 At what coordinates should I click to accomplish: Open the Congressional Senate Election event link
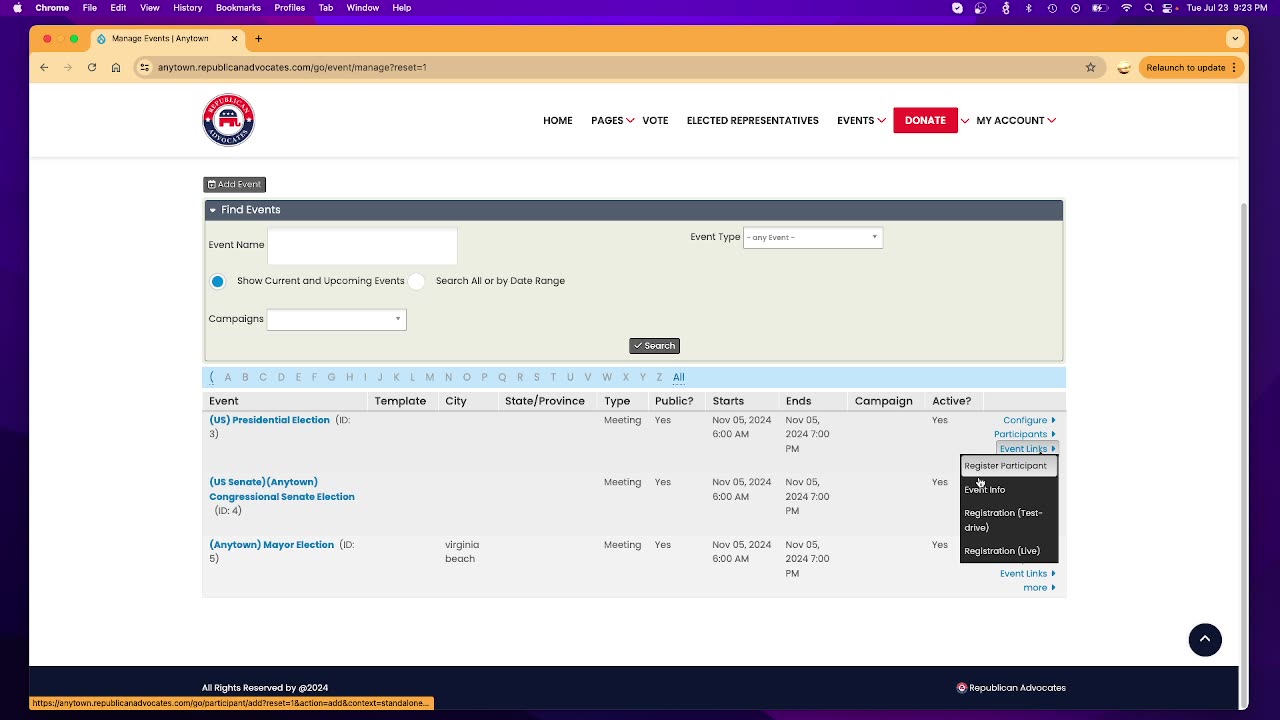282,489
